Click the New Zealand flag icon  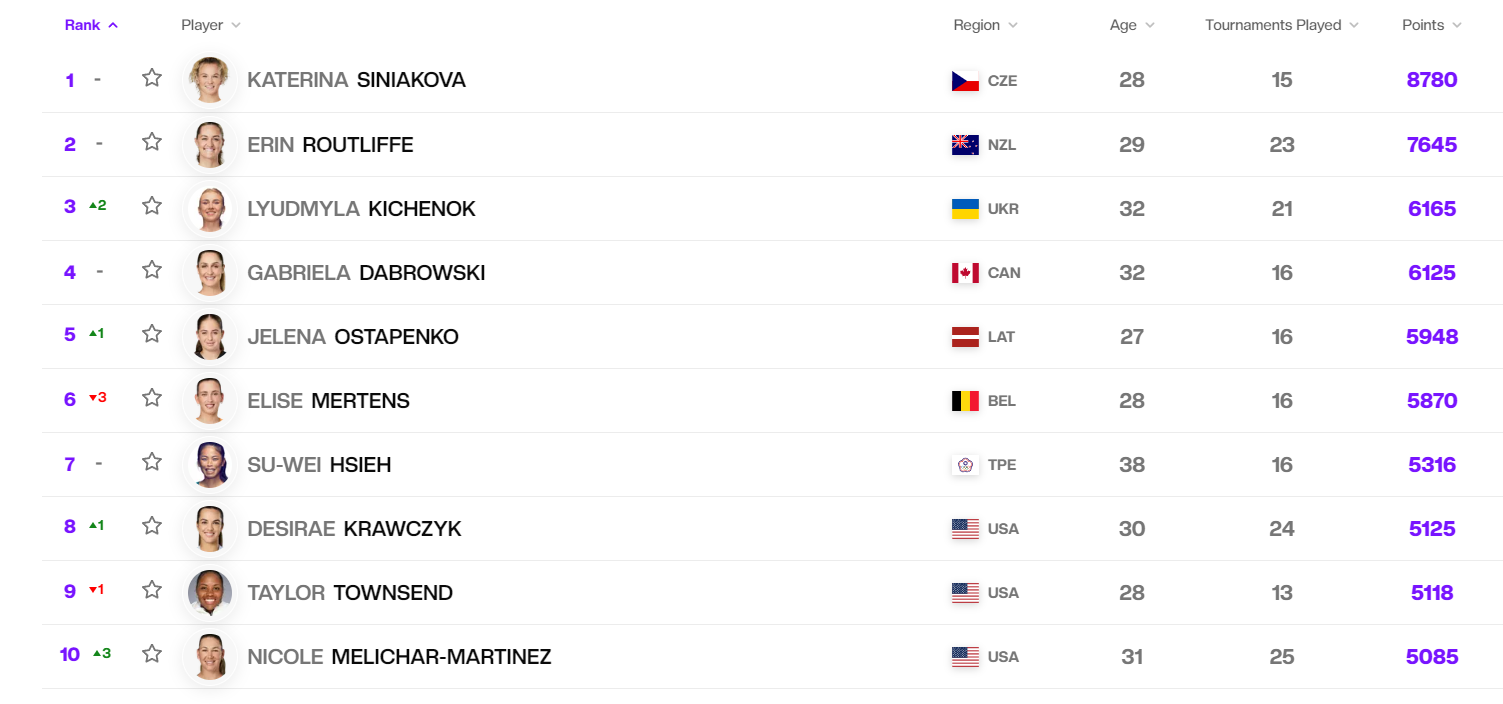965,145
